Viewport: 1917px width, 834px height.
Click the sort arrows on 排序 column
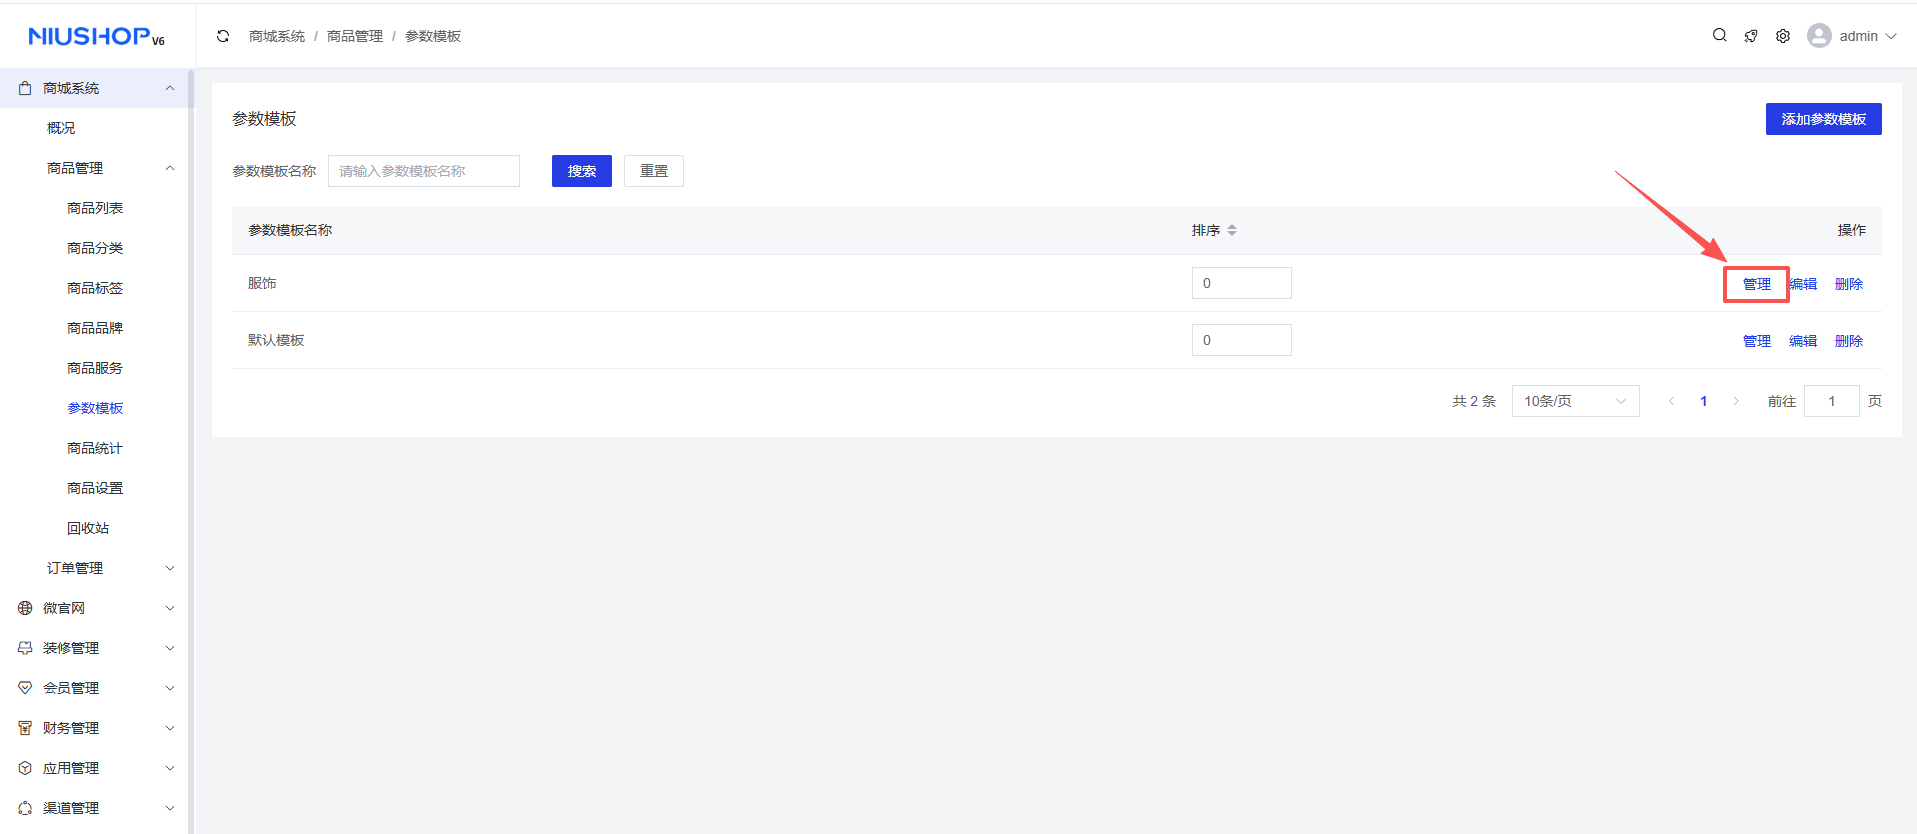click(x=1232, y=230)
